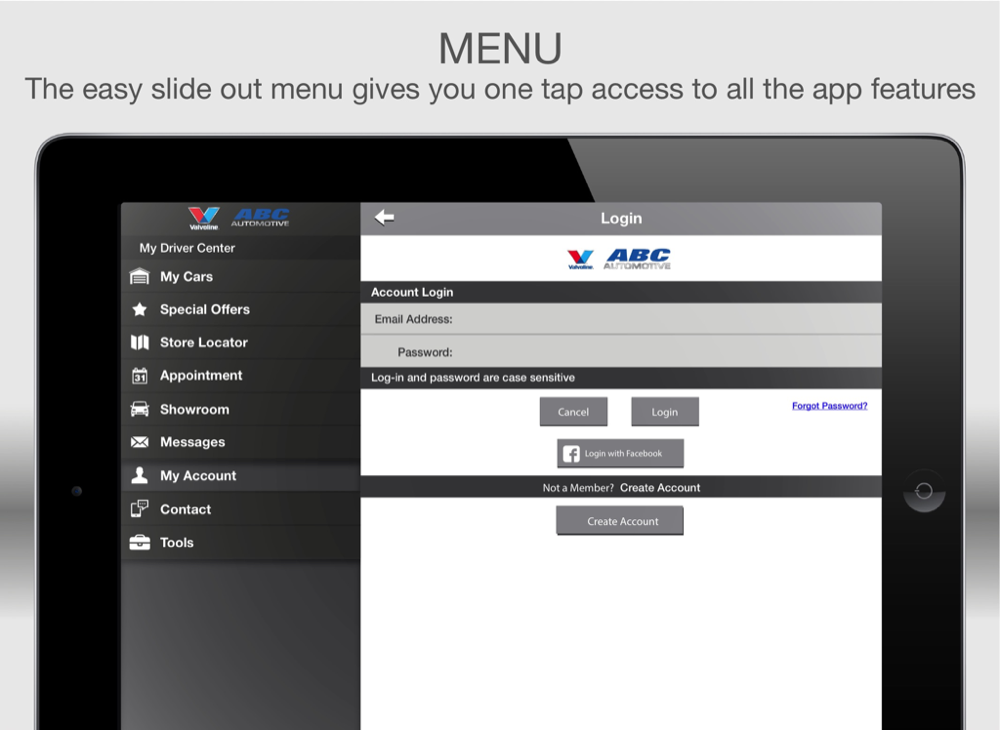
Task: Click the Facebook logo on login button
Action: pyautogui.click(x=571, y=454)
